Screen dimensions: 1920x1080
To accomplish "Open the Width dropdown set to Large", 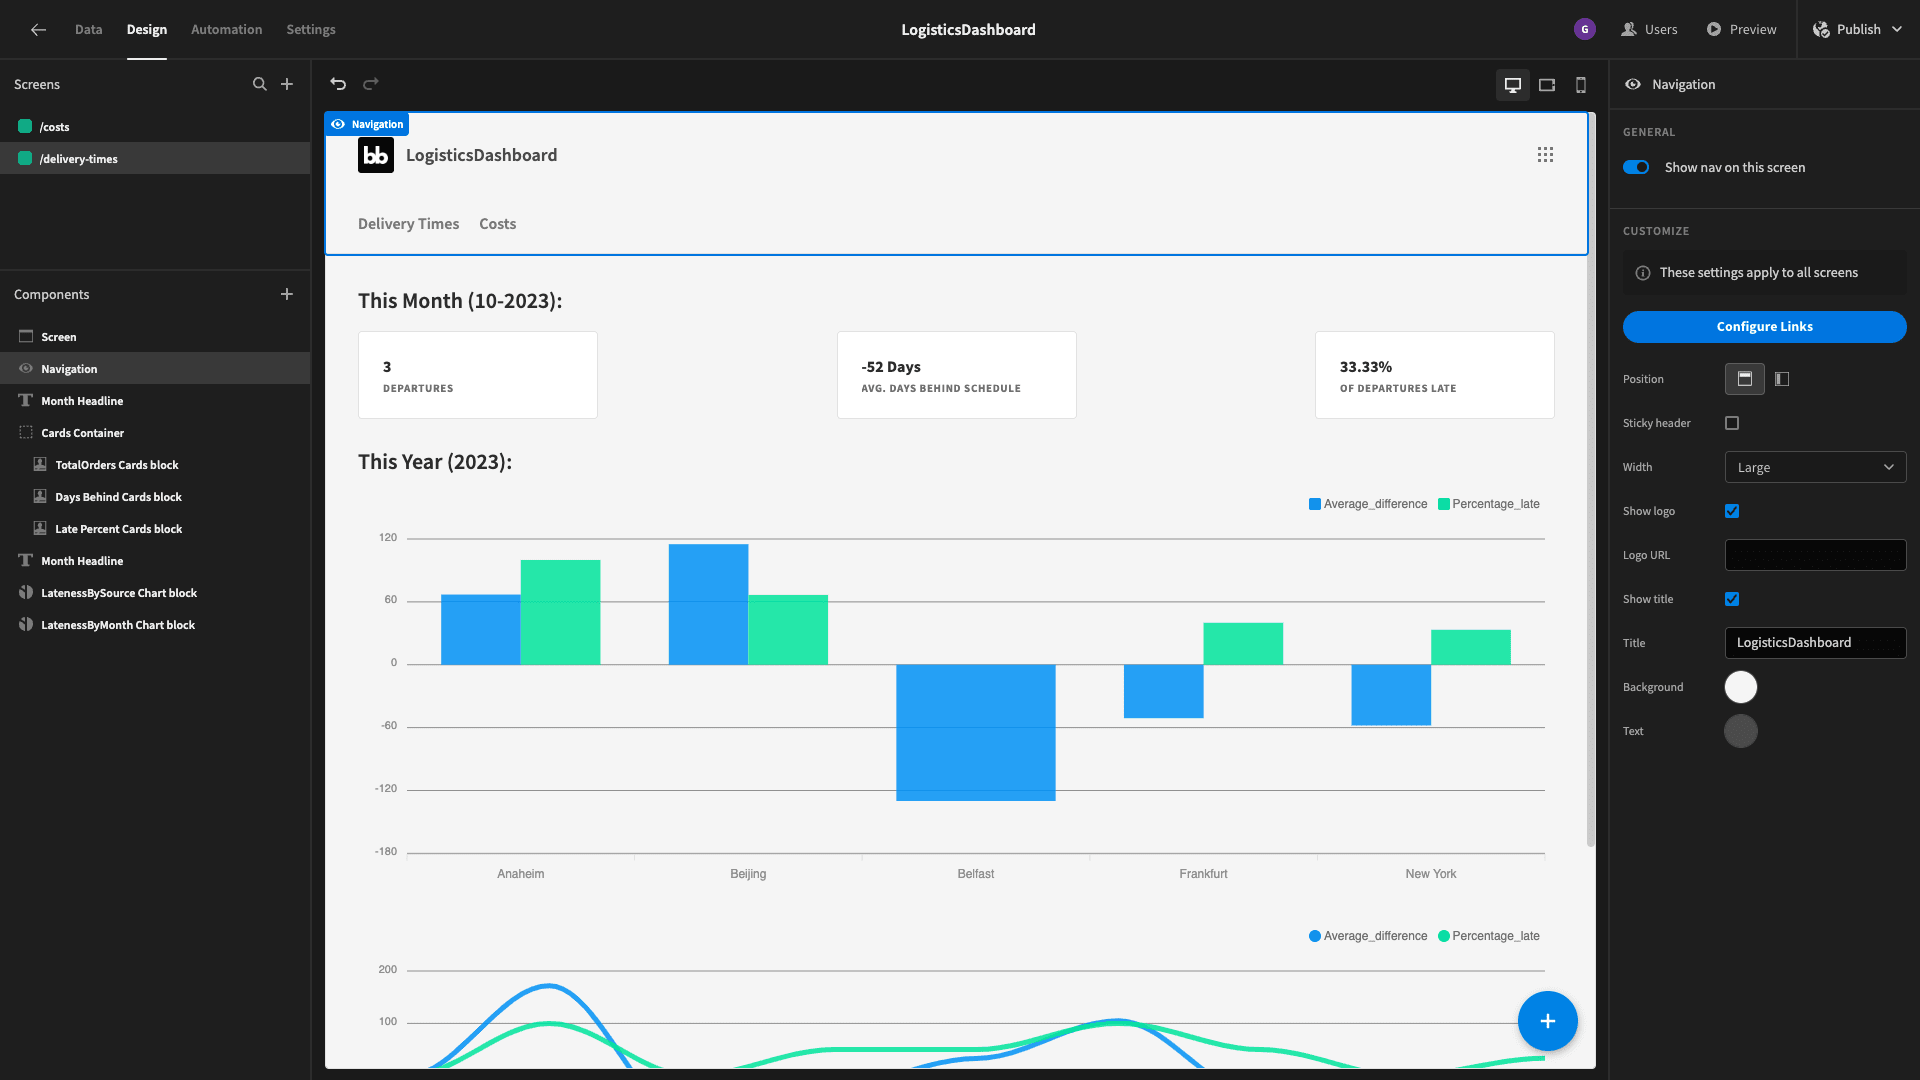I will click(x=1815, y=467).
